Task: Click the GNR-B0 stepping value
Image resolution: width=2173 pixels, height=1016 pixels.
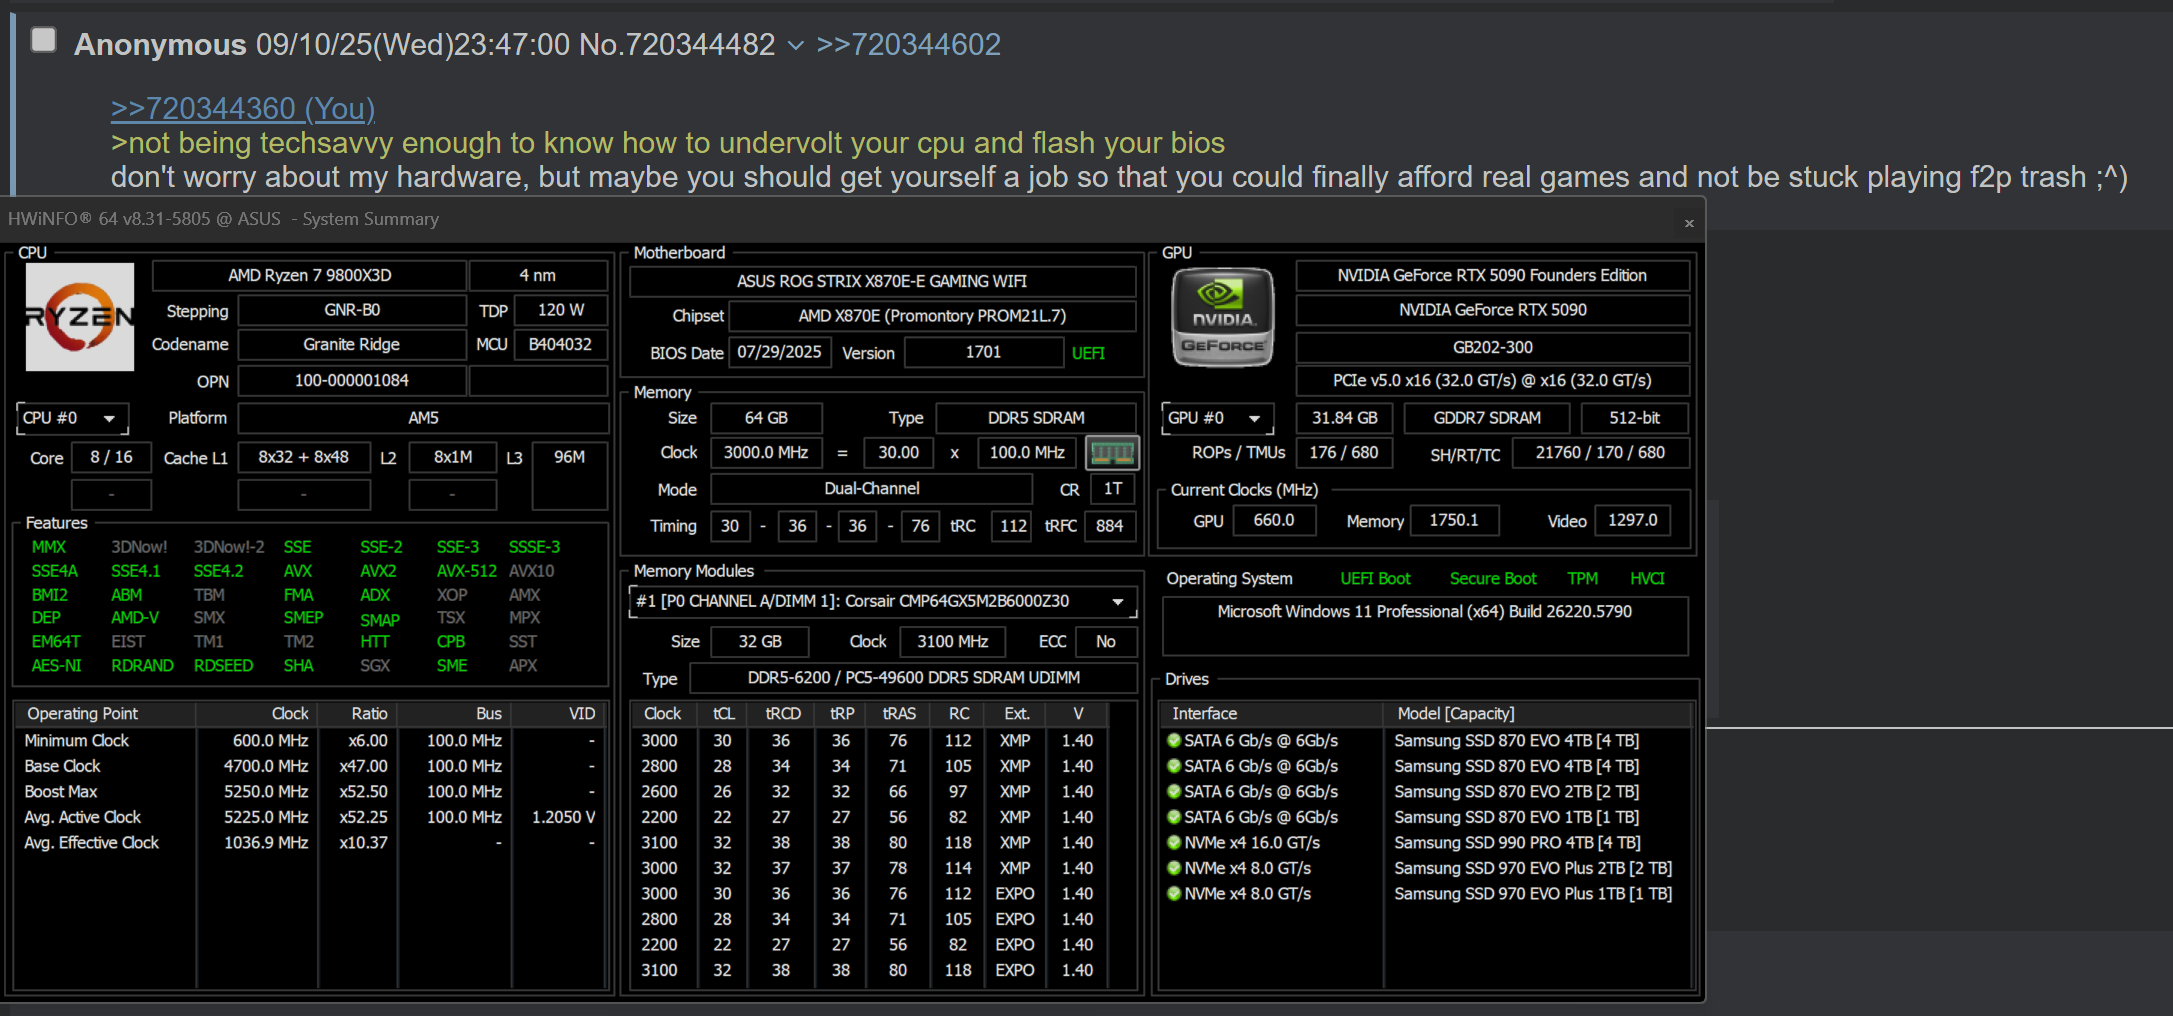Action: 352,311
